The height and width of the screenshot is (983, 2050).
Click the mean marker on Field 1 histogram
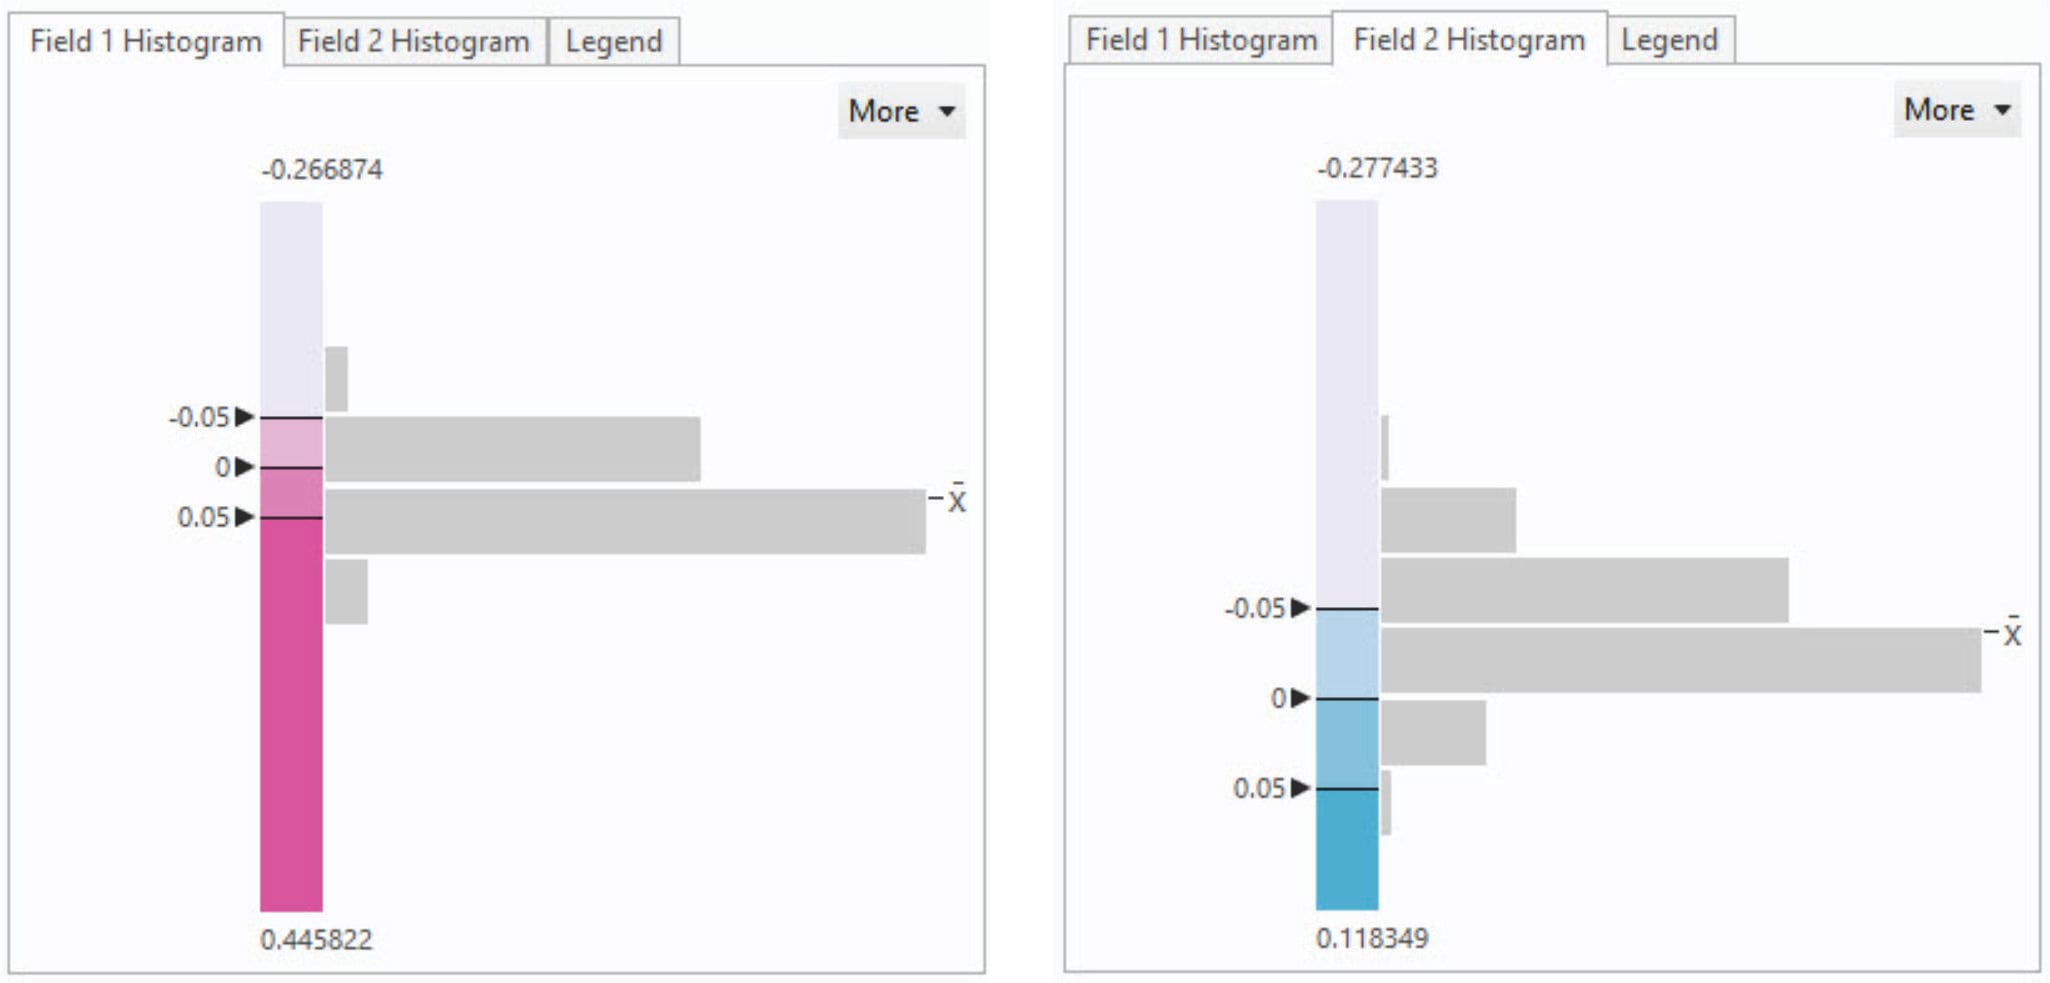tap(956, 499)
